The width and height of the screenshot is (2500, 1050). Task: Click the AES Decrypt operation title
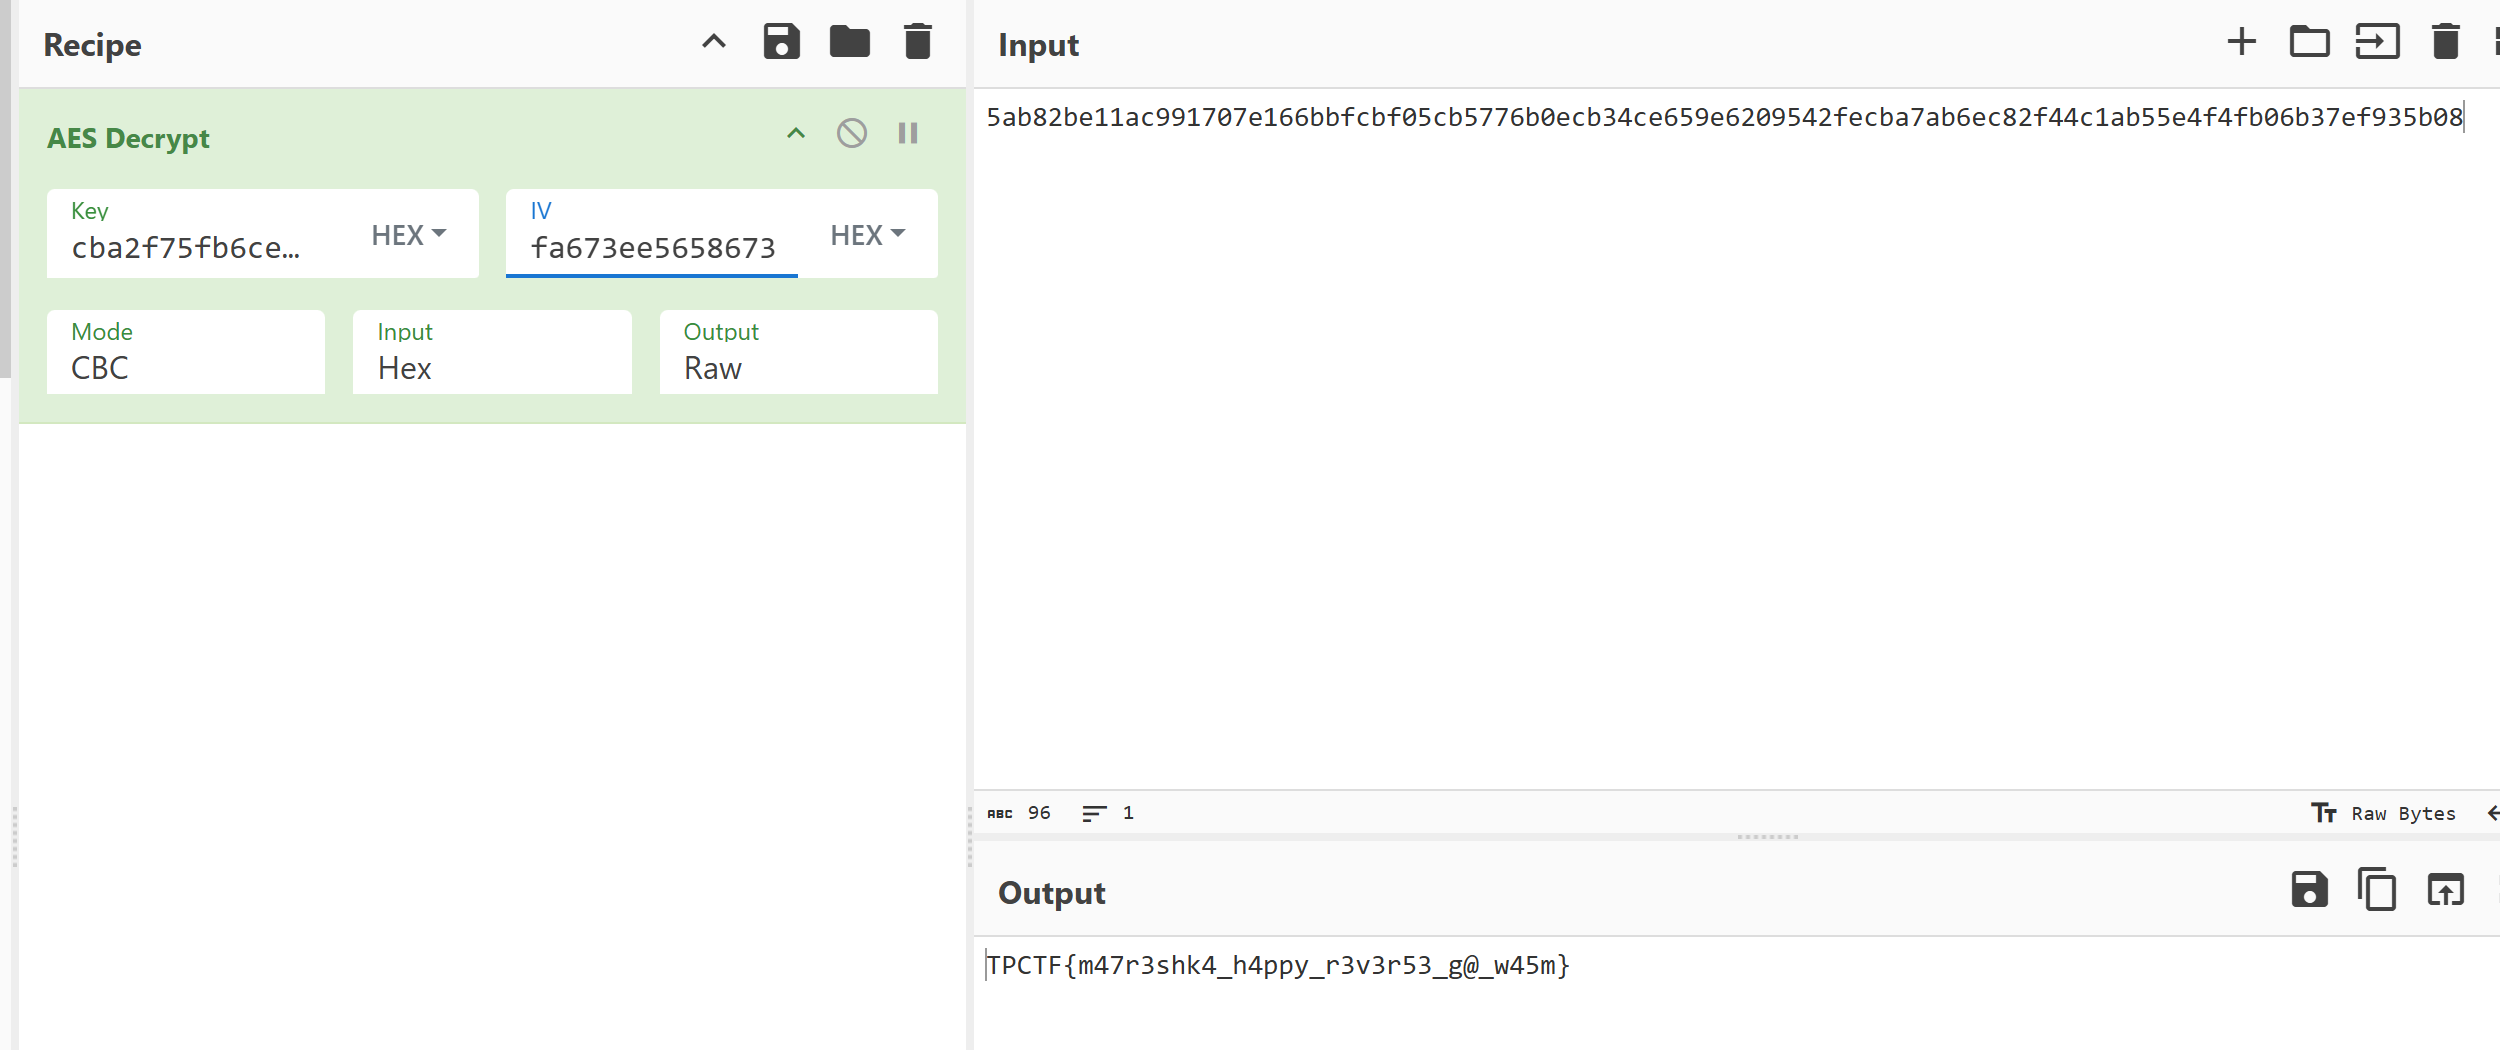tap(128, 138)
